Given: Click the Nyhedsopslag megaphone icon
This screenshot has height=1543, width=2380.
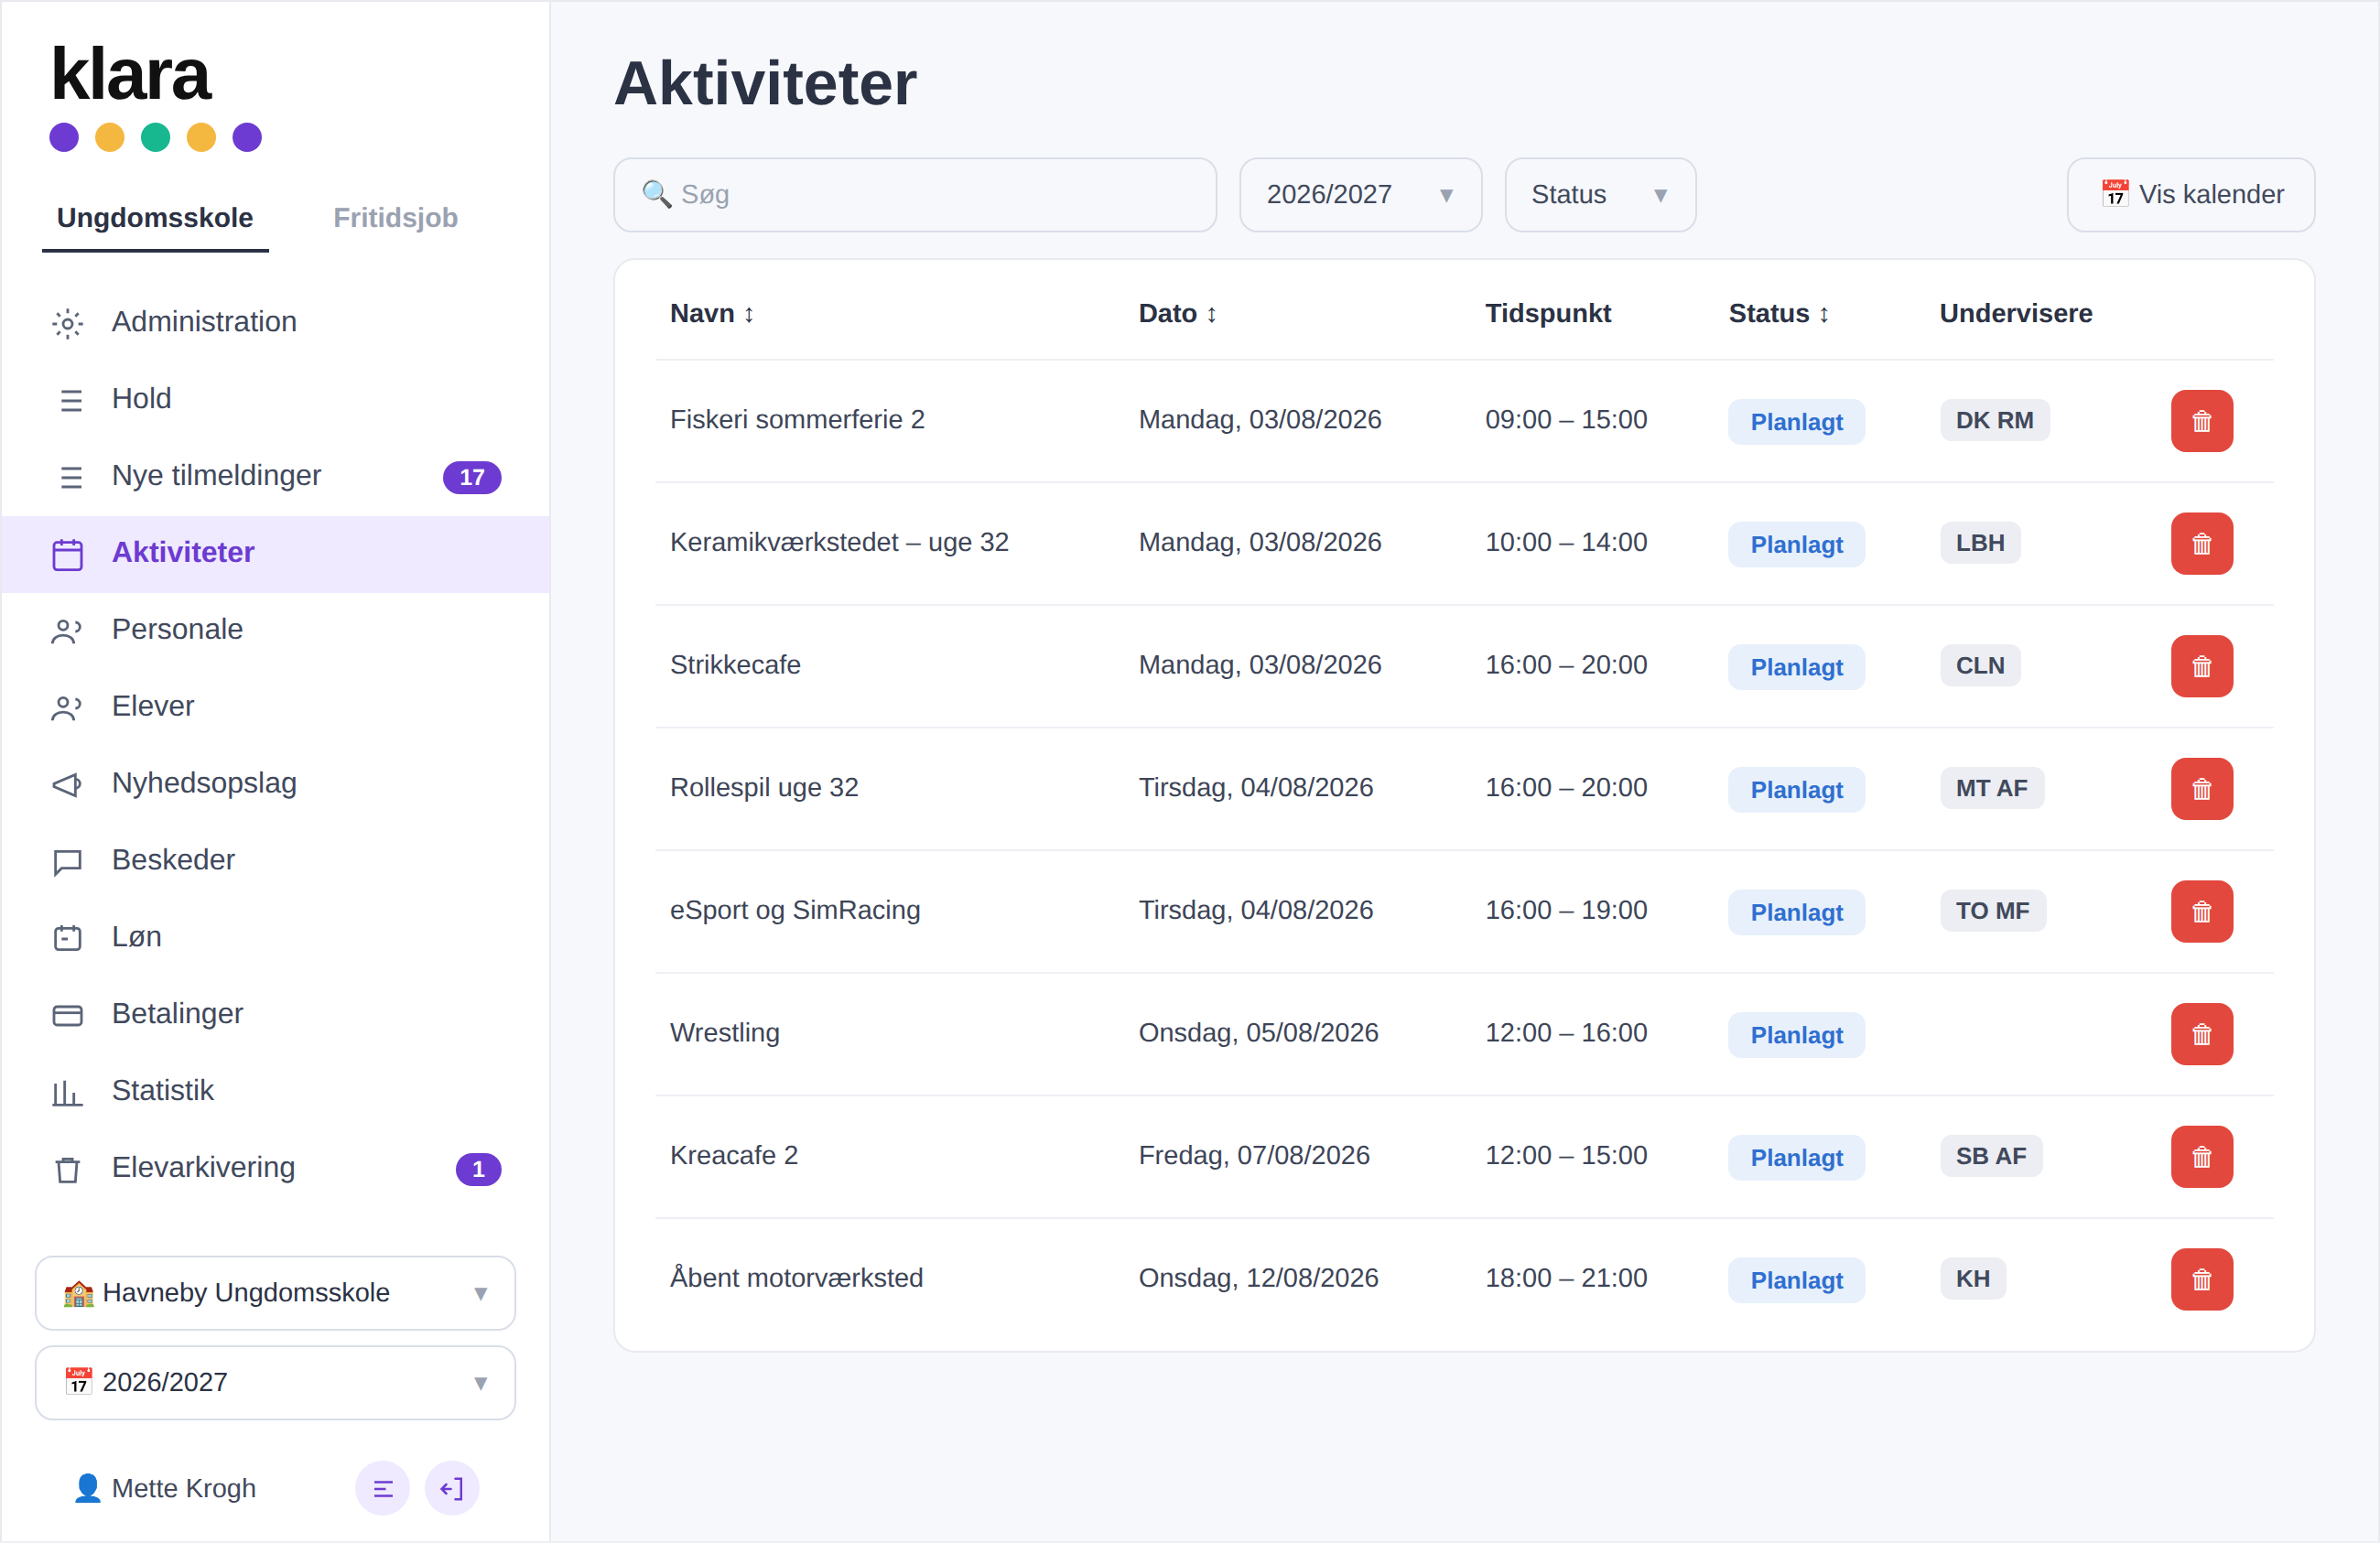Looking at the screenshot, I should 67,785.
